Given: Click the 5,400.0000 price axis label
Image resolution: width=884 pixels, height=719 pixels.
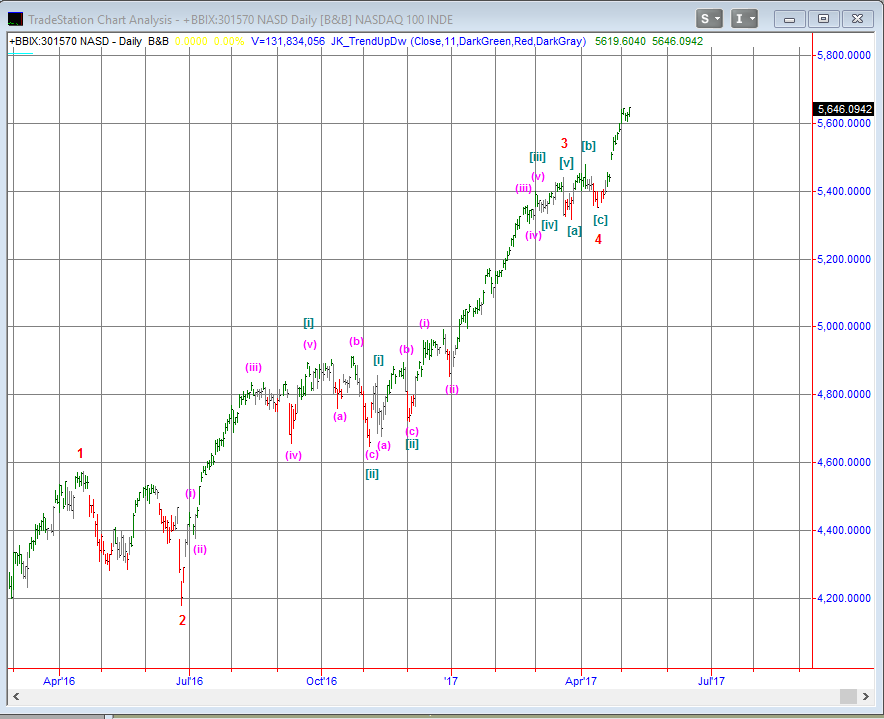Looking at the screenshot, I should coord(844,191).
